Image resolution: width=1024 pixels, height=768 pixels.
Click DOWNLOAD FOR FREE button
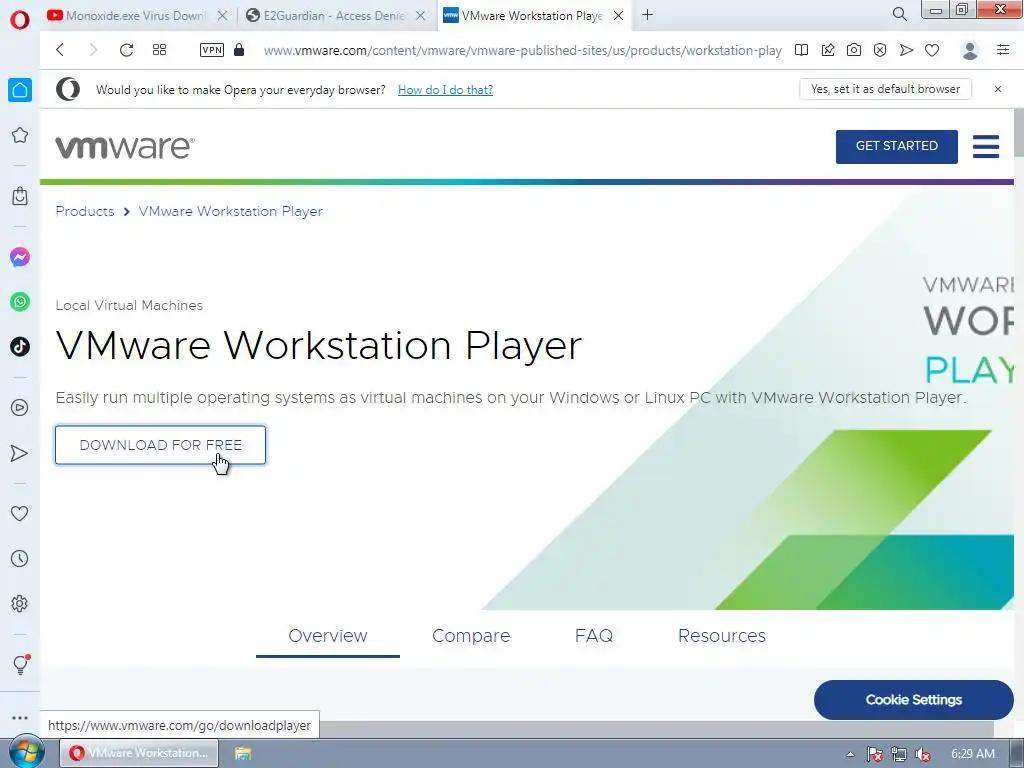click(160, 445)
